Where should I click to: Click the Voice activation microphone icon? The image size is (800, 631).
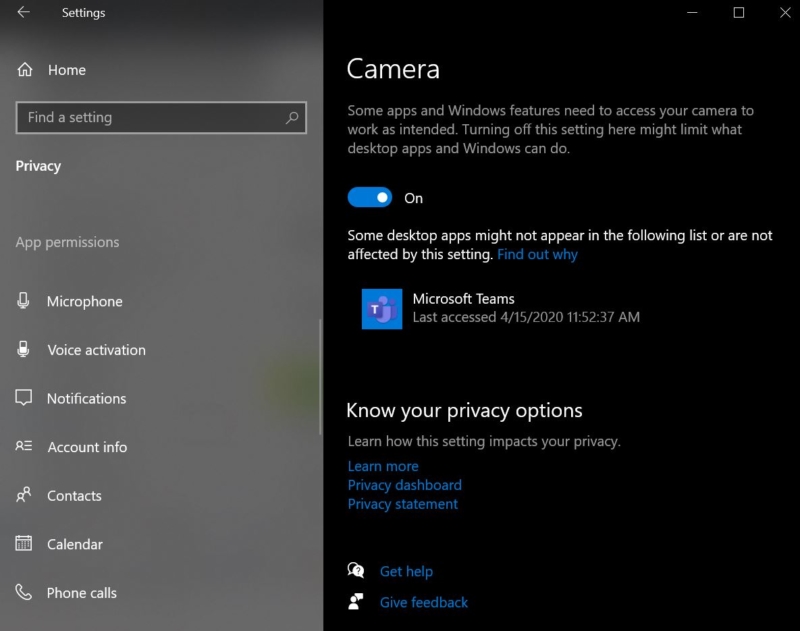pos(23,350)
